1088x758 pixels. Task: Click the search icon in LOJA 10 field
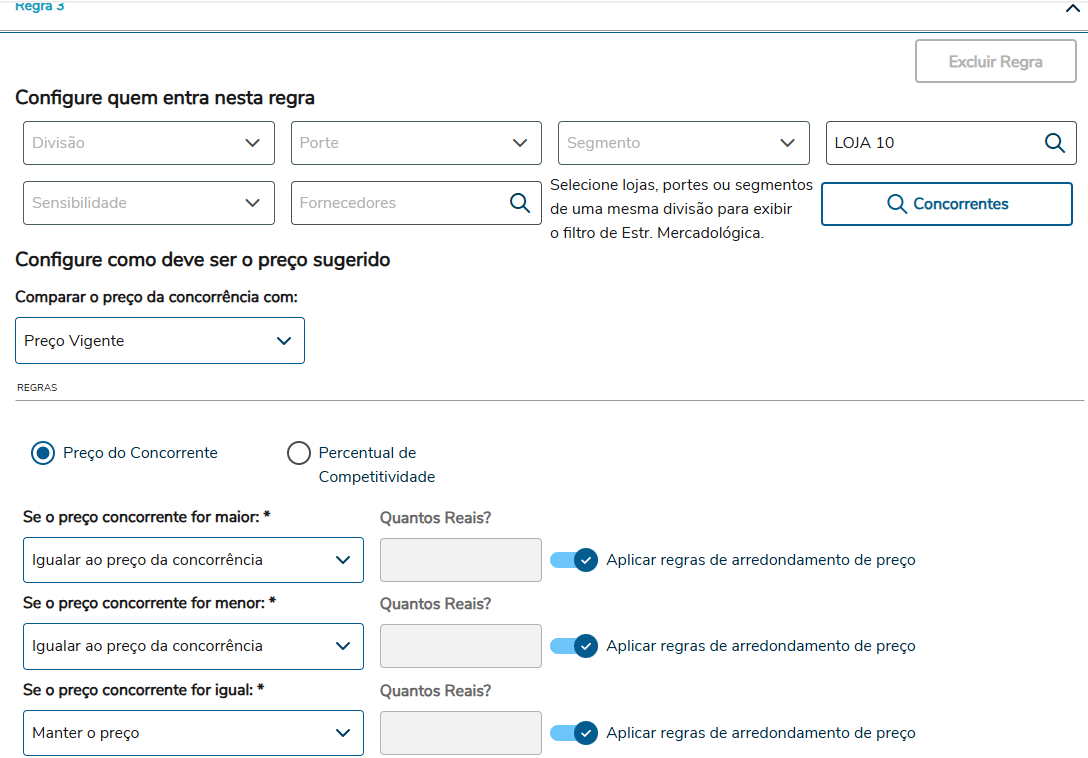pos(1054,143)
